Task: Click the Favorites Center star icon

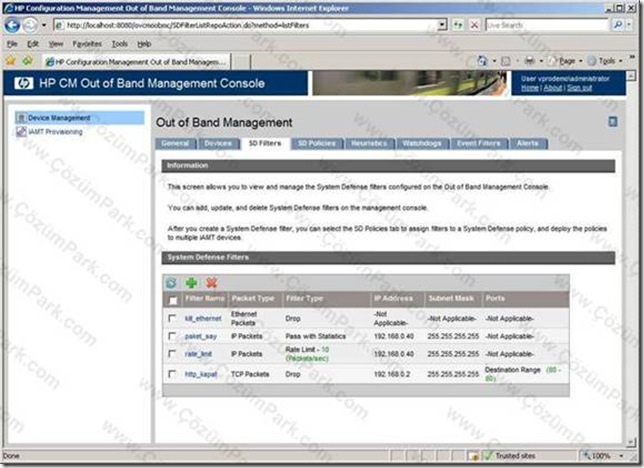Action: point(11,61)
